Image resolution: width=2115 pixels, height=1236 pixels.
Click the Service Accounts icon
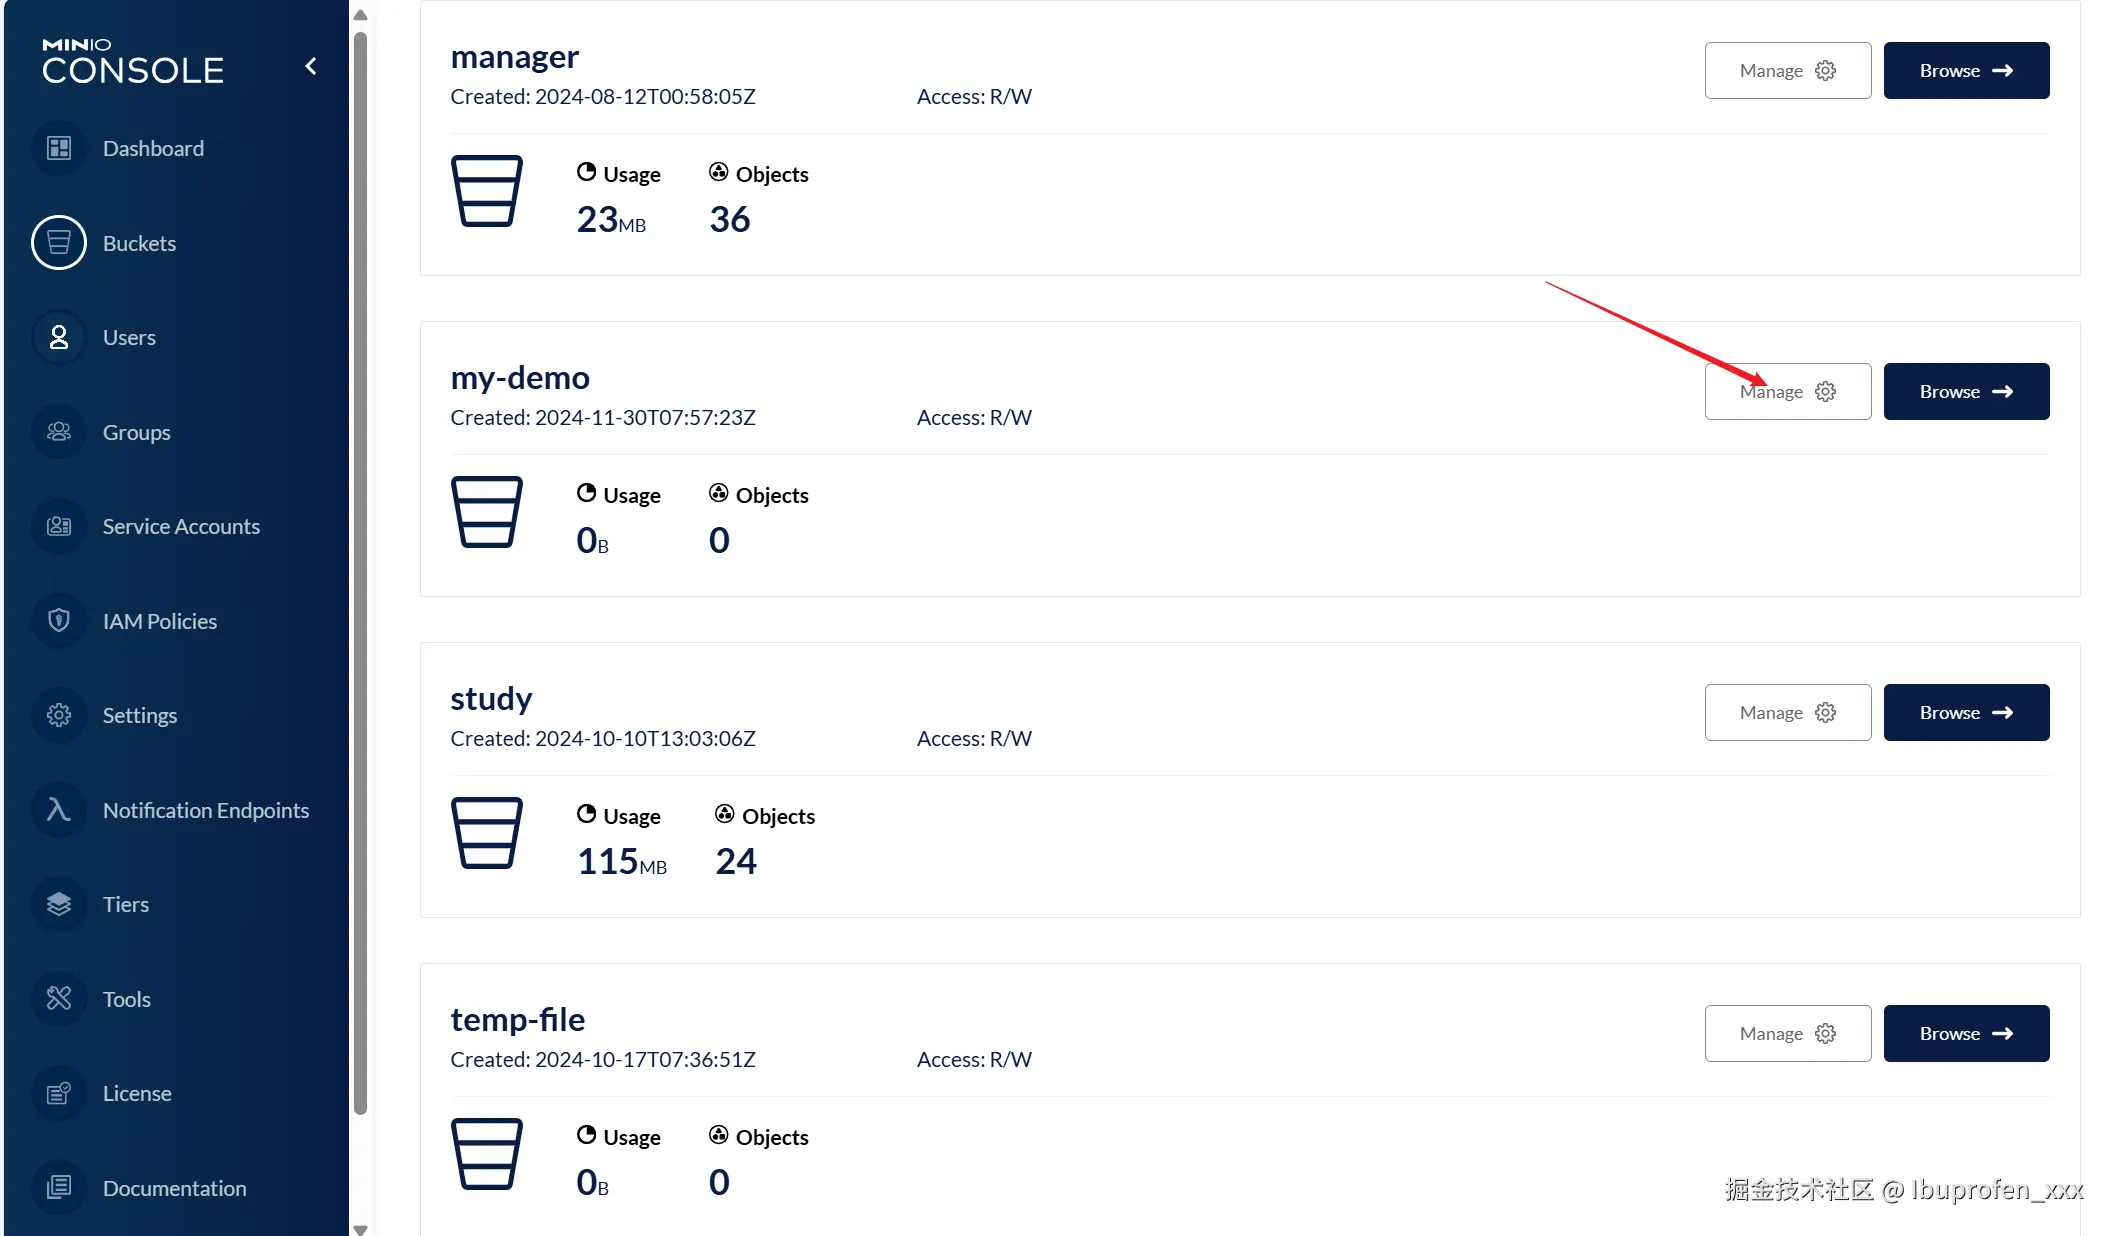coord(59,527)
